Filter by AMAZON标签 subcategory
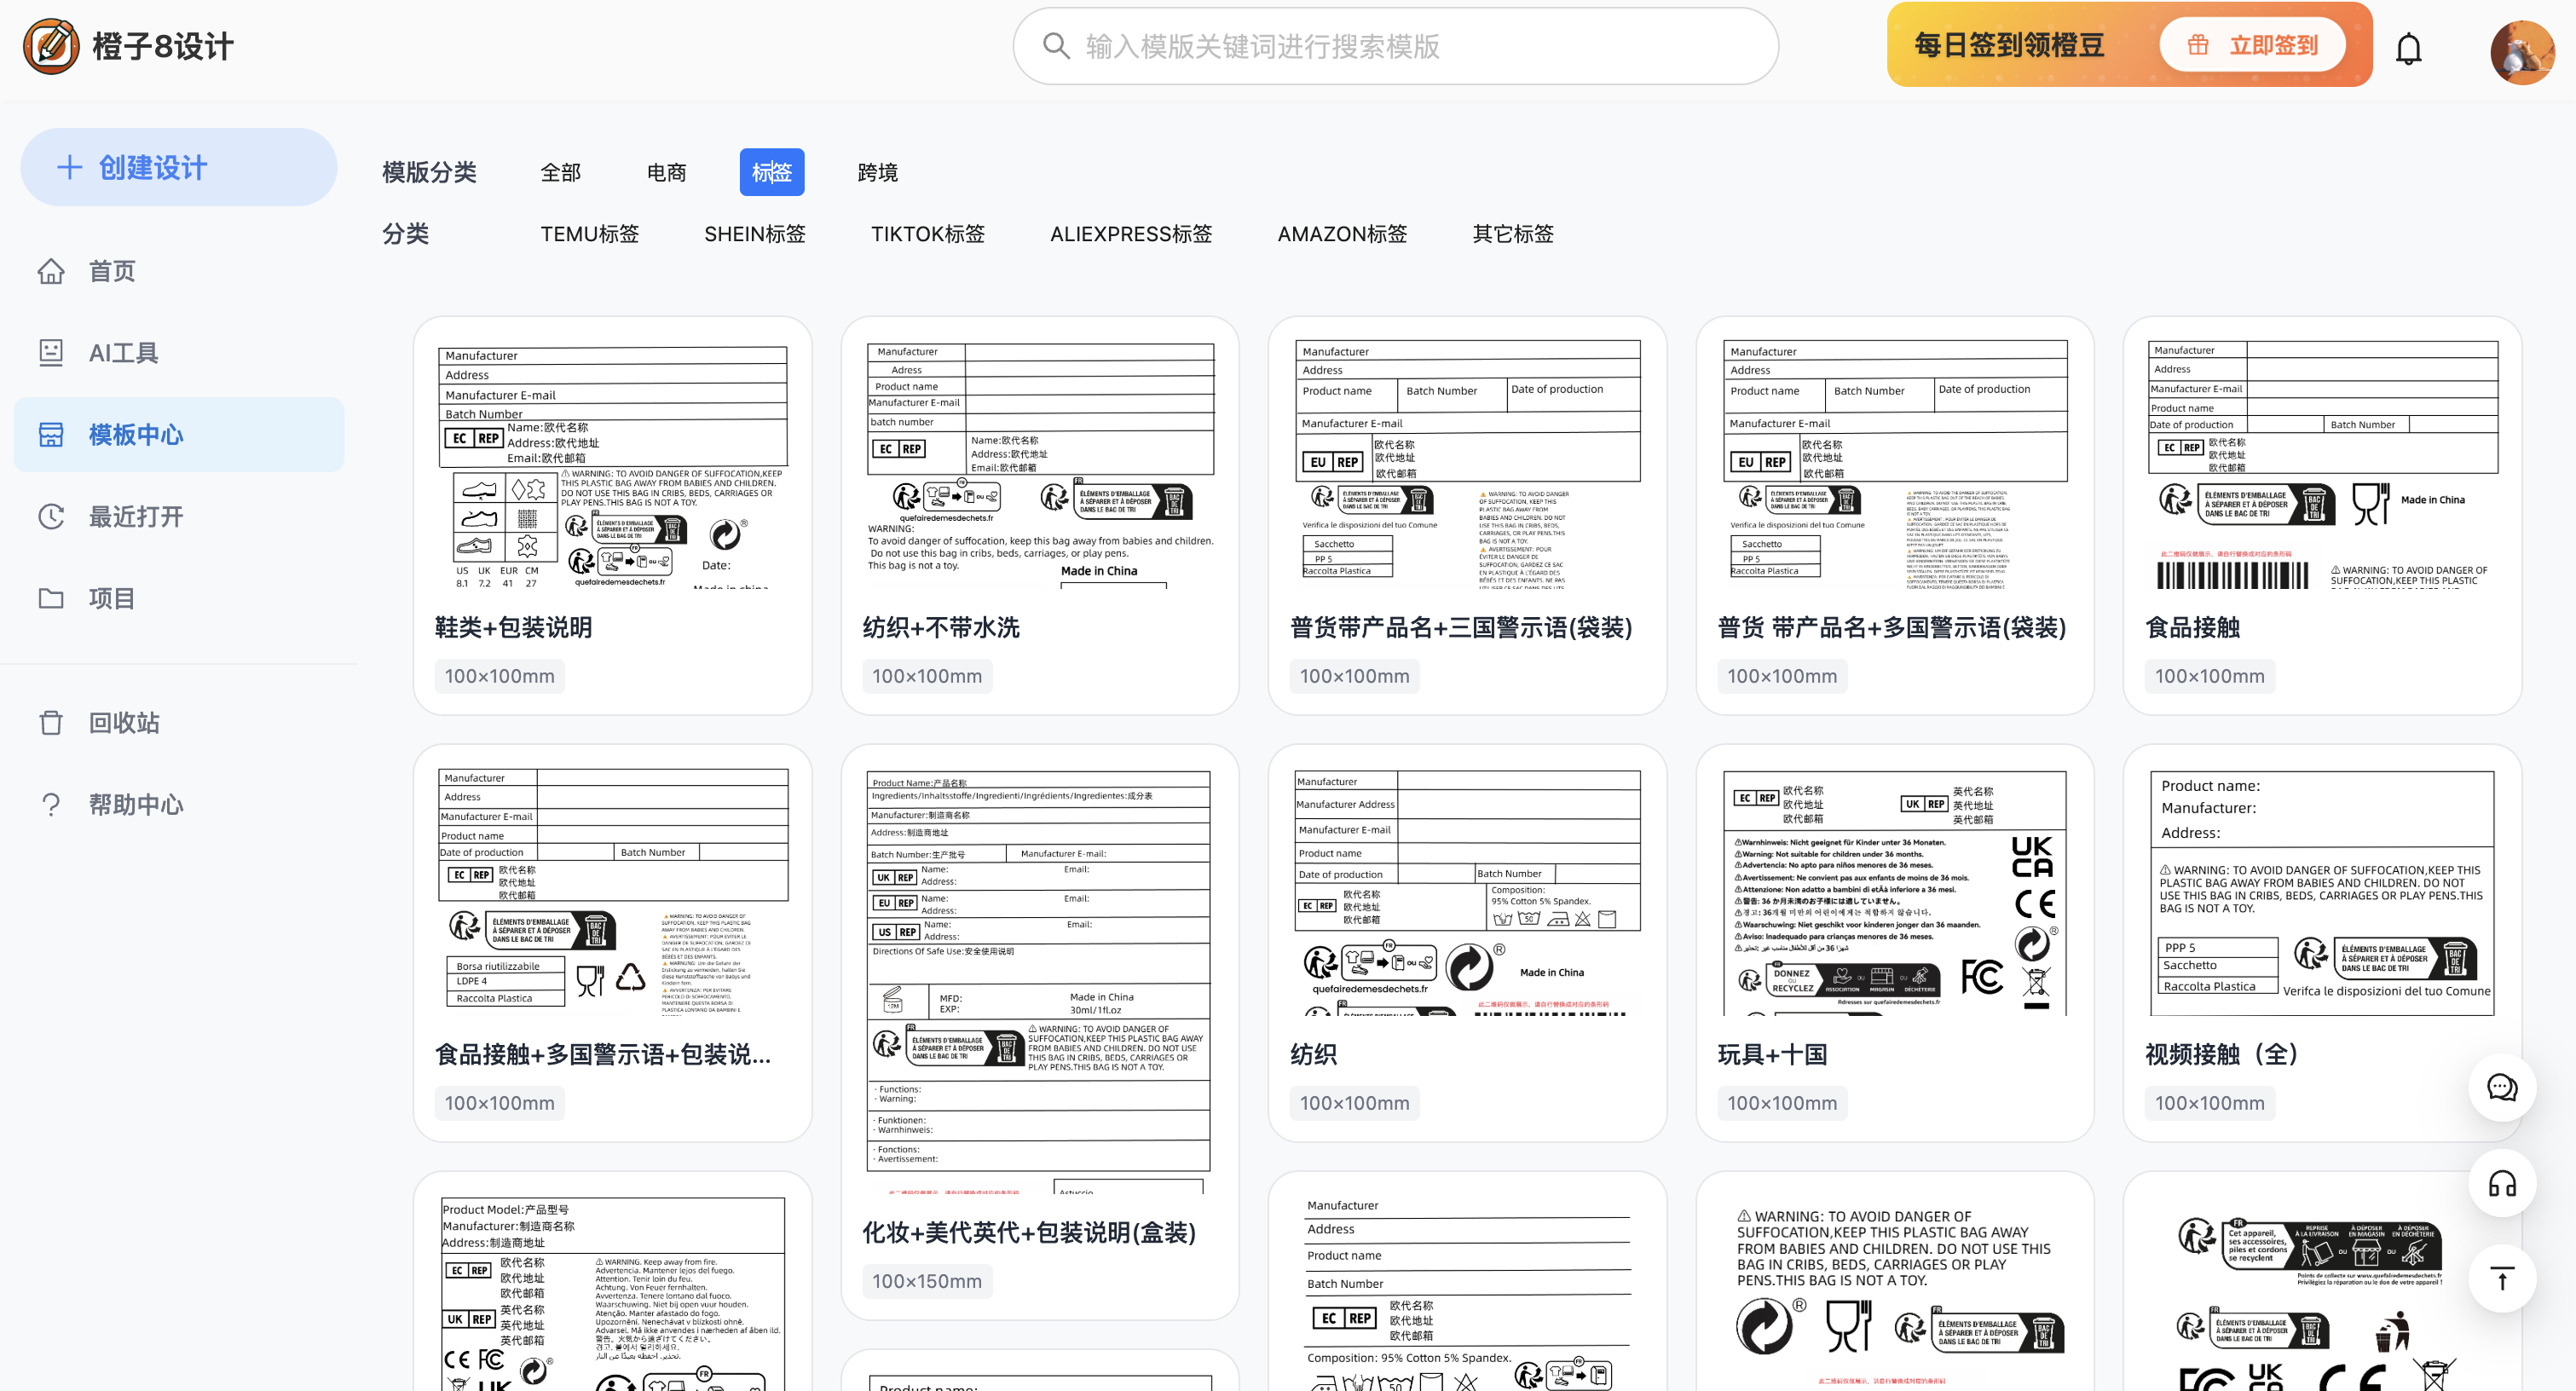This screenshot has height=1391, width=2576. [1341, 234]
